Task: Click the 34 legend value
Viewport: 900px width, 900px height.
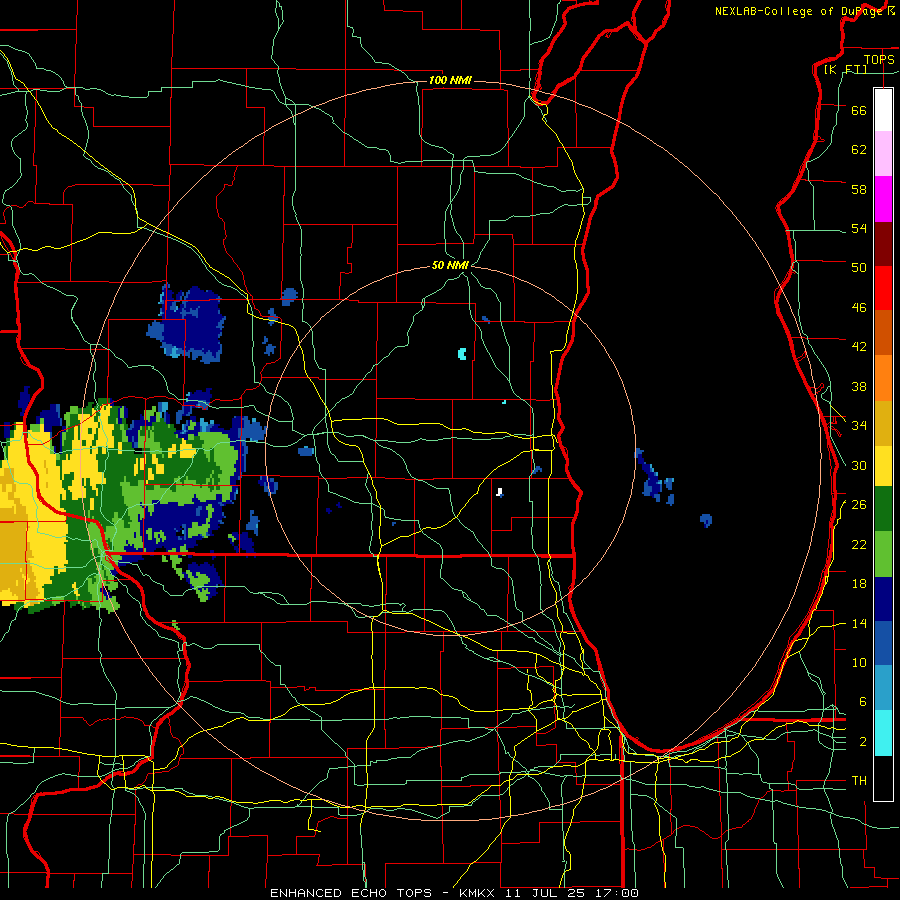Action: 859,425
